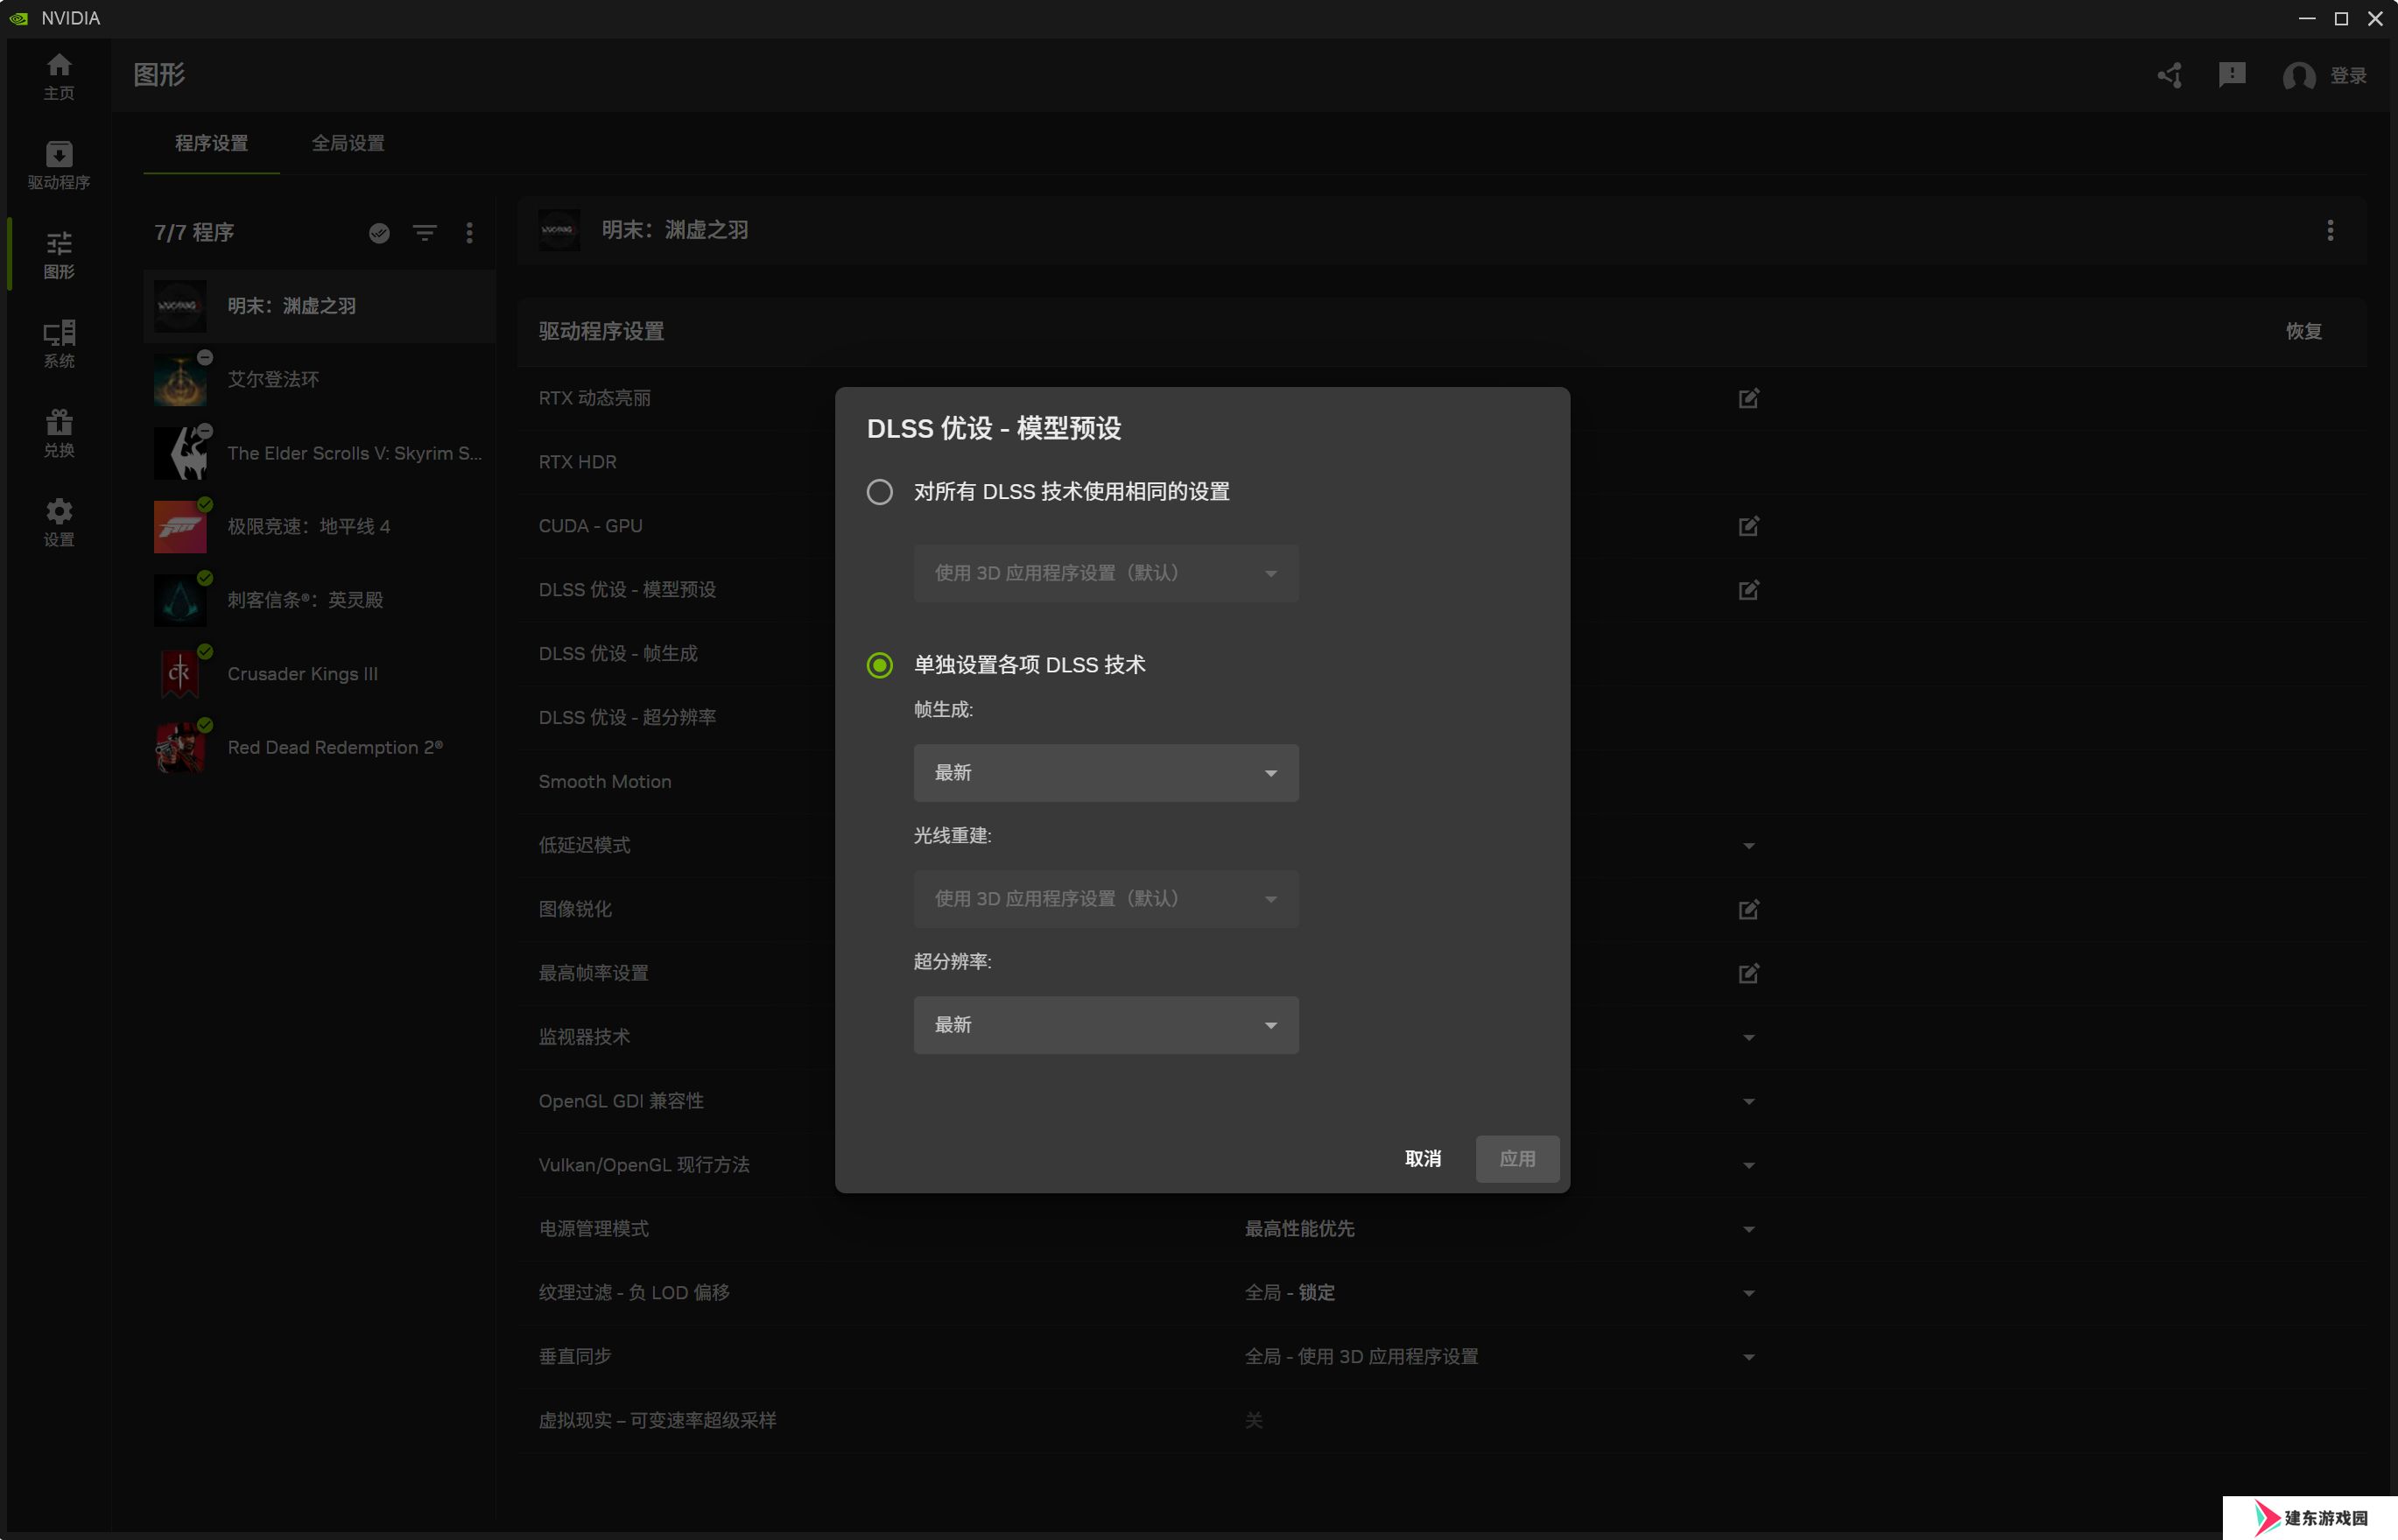Open the sort filter lines icon in program list
This screenshot has height=1540, width=2398.
[425, 233]
